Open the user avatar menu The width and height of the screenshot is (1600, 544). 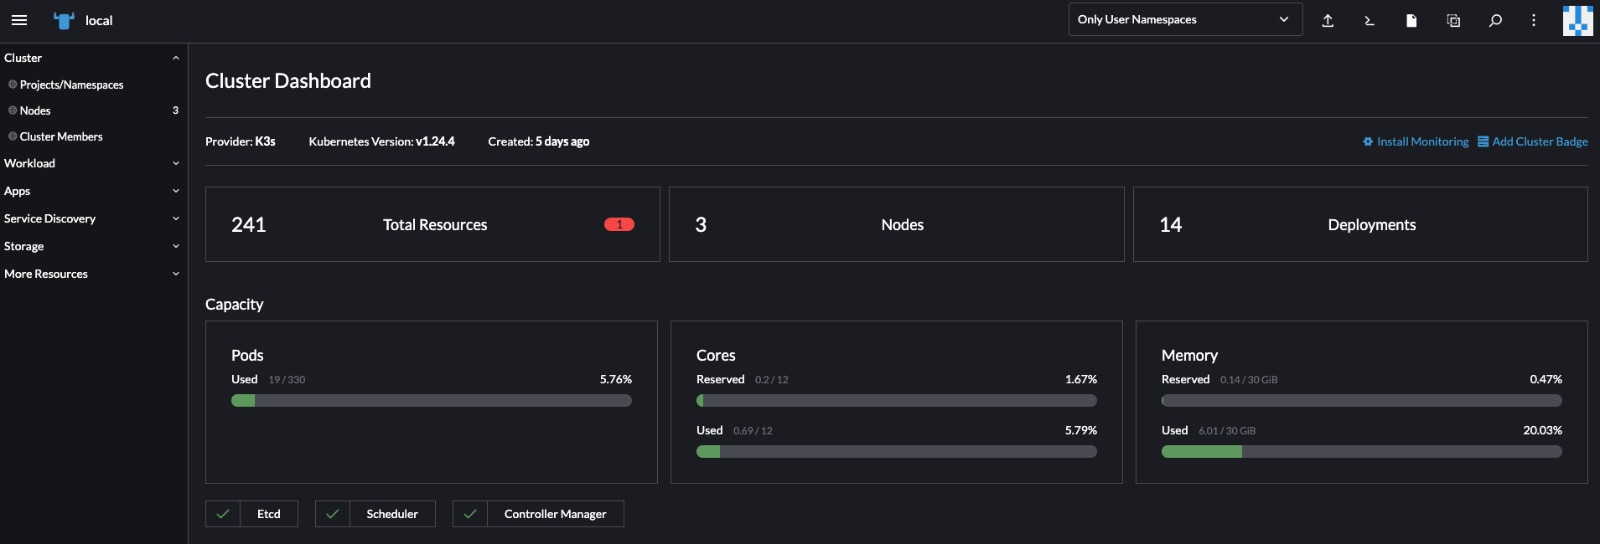point(1577,20)
